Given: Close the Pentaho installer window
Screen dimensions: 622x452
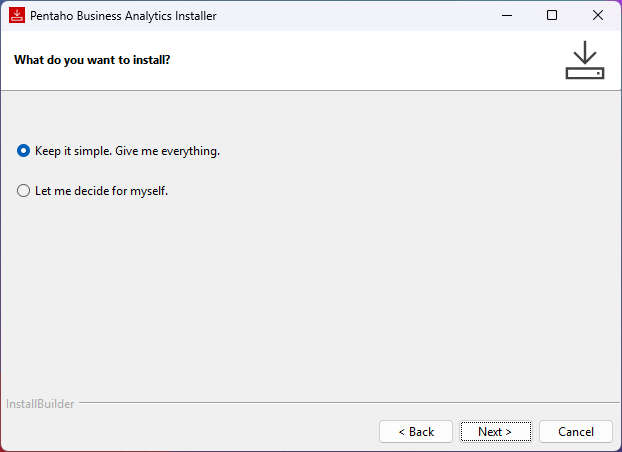Looking at the screenshot, I should 597,16.
